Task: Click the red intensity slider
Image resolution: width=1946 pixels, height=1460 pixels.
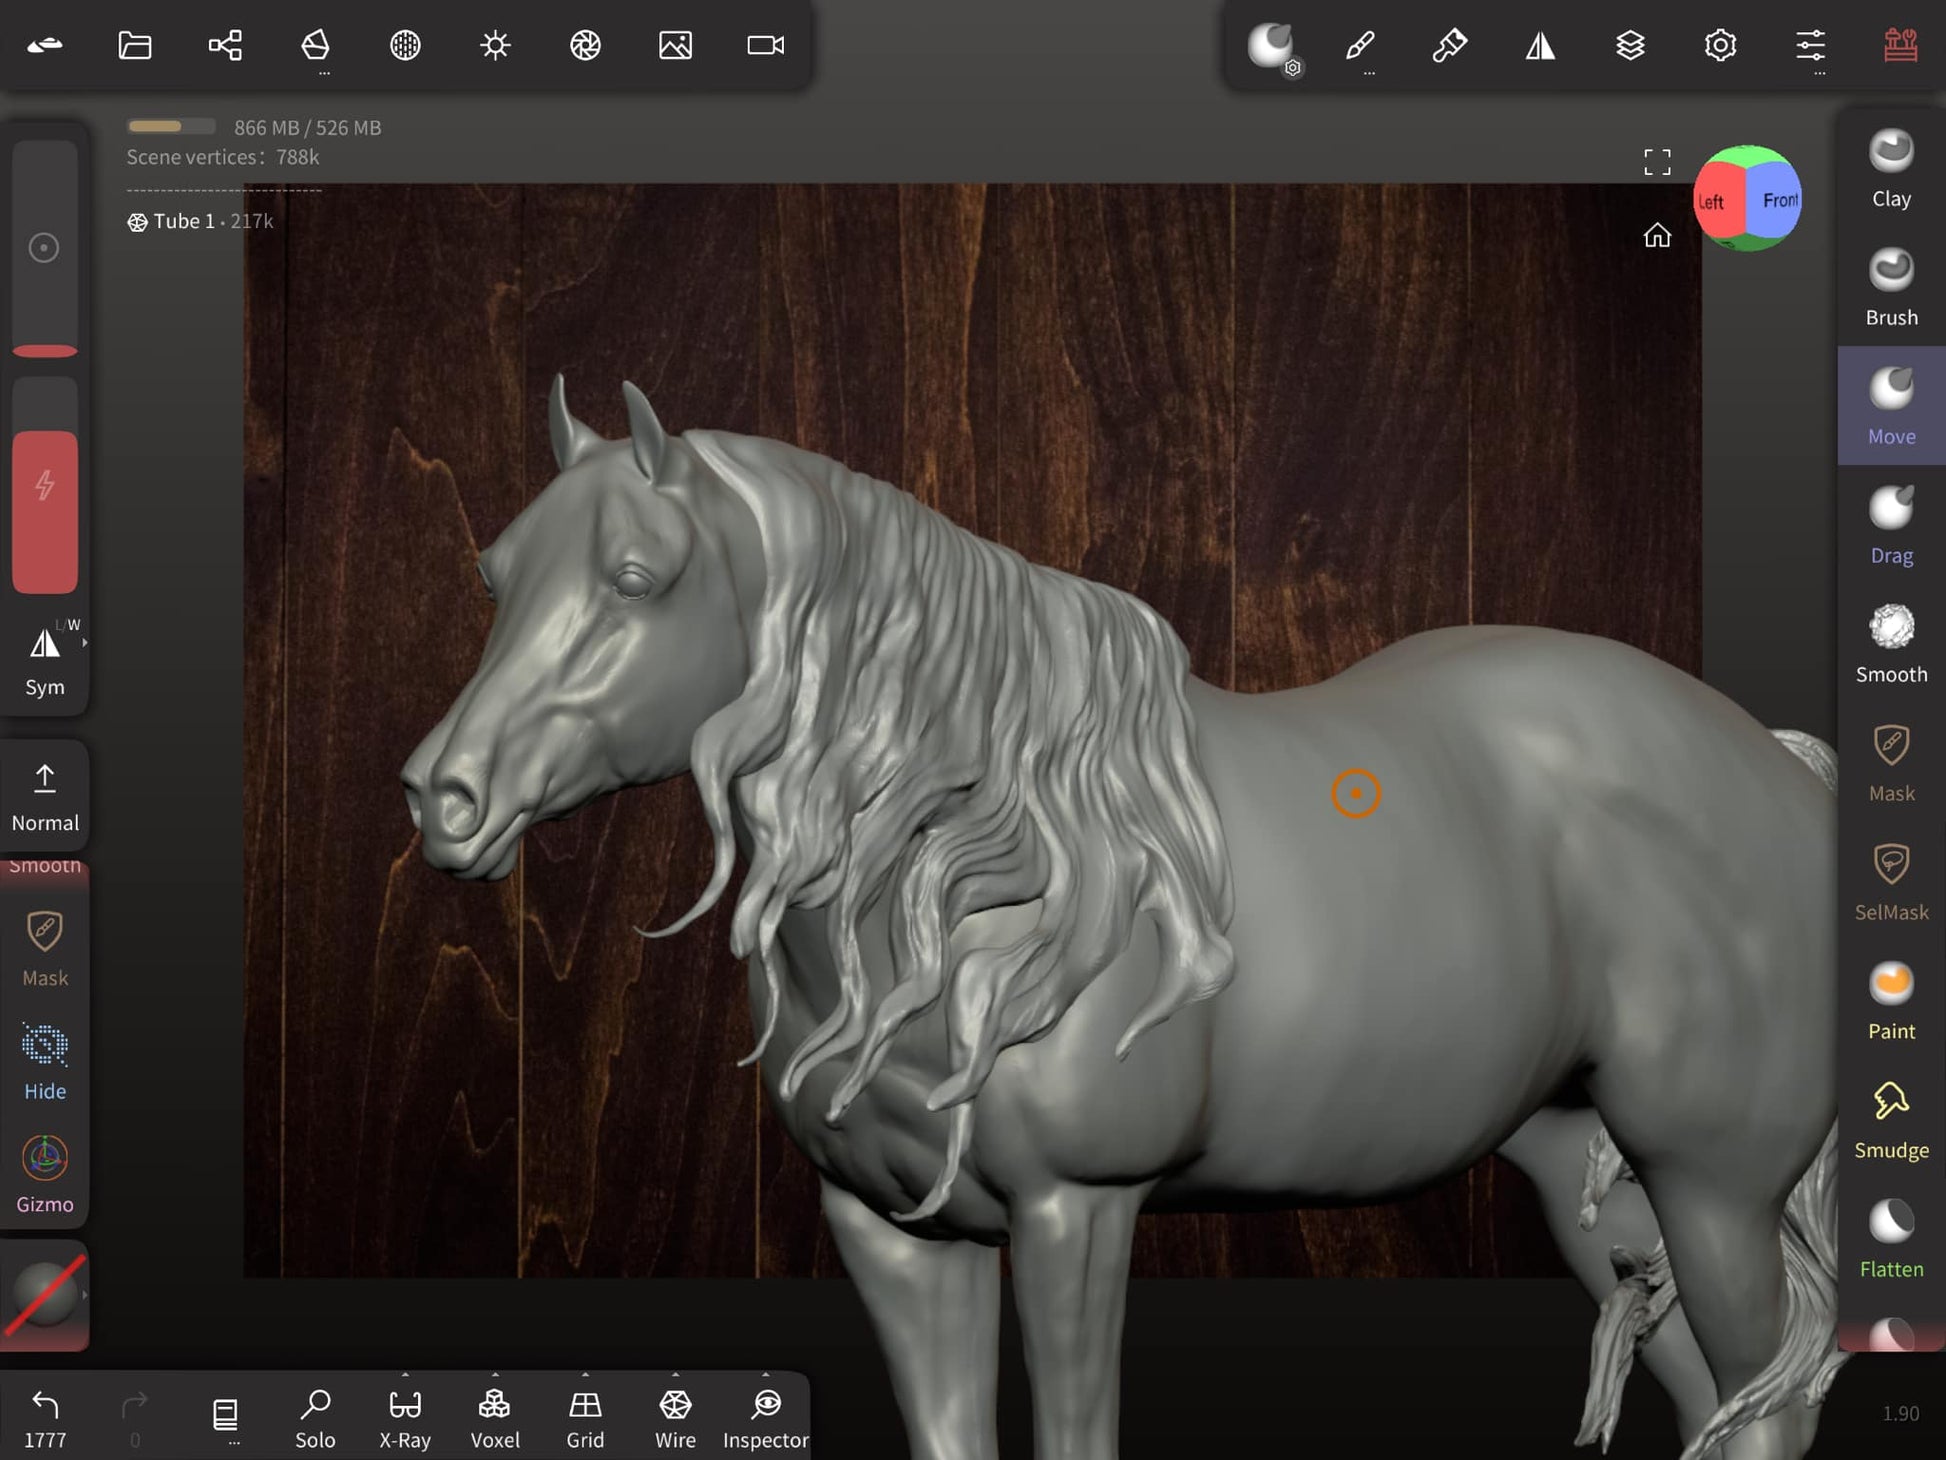Action: pos(45,511)
